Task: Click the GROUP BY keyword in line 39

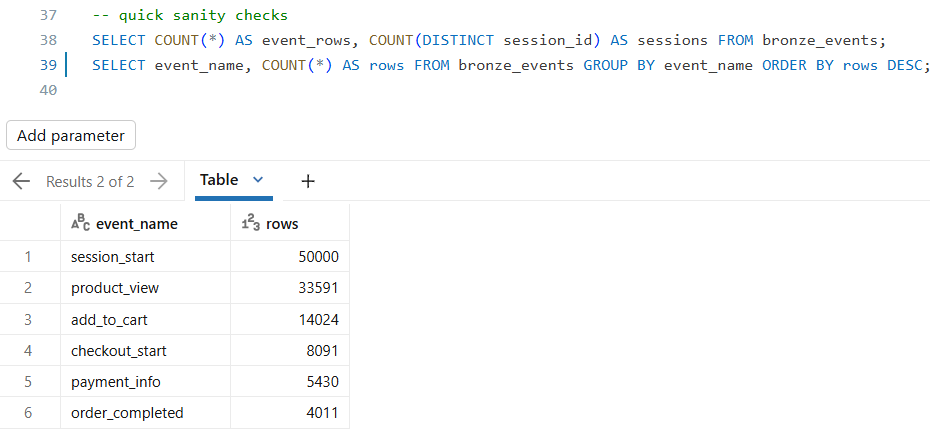Action: click(x=619, y=65)
